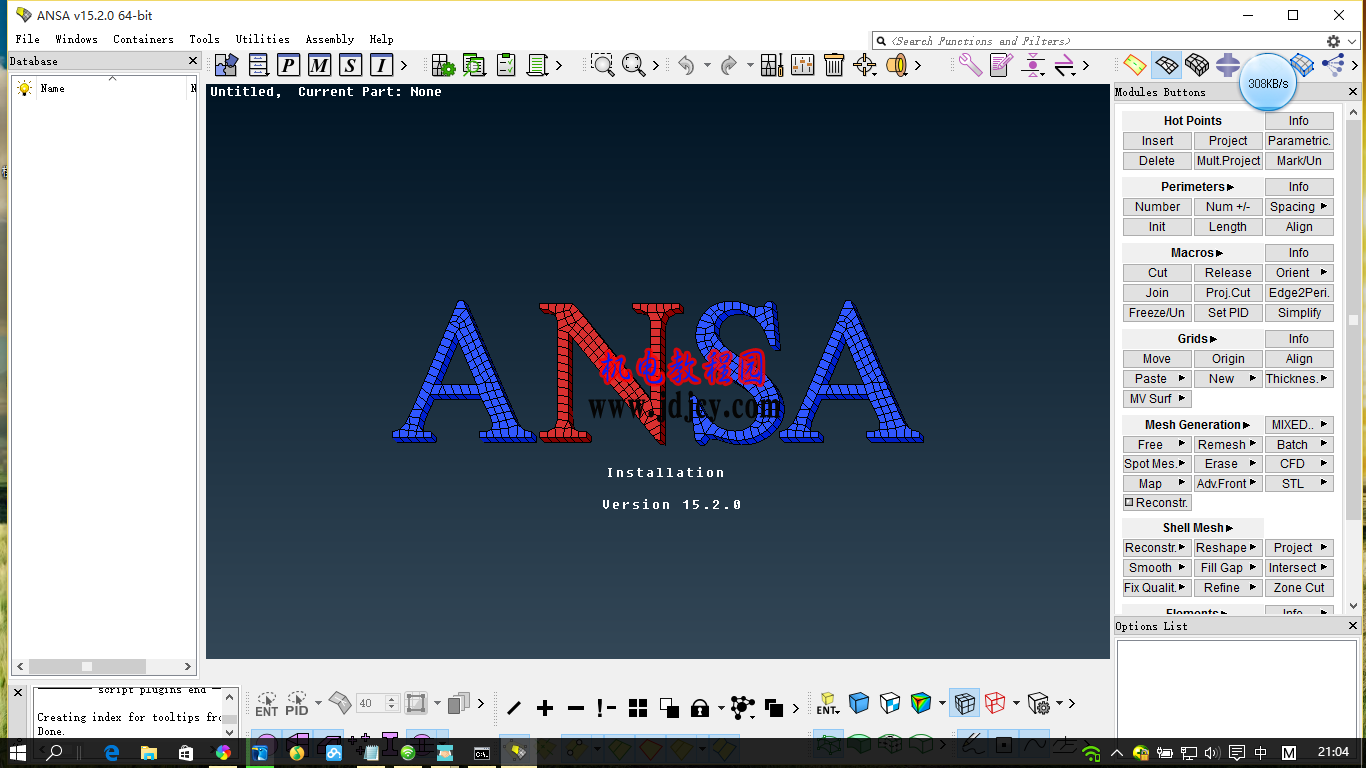Open the sliders settings icon
Screen dimensions: 1366x768
[x=803, y=66]
